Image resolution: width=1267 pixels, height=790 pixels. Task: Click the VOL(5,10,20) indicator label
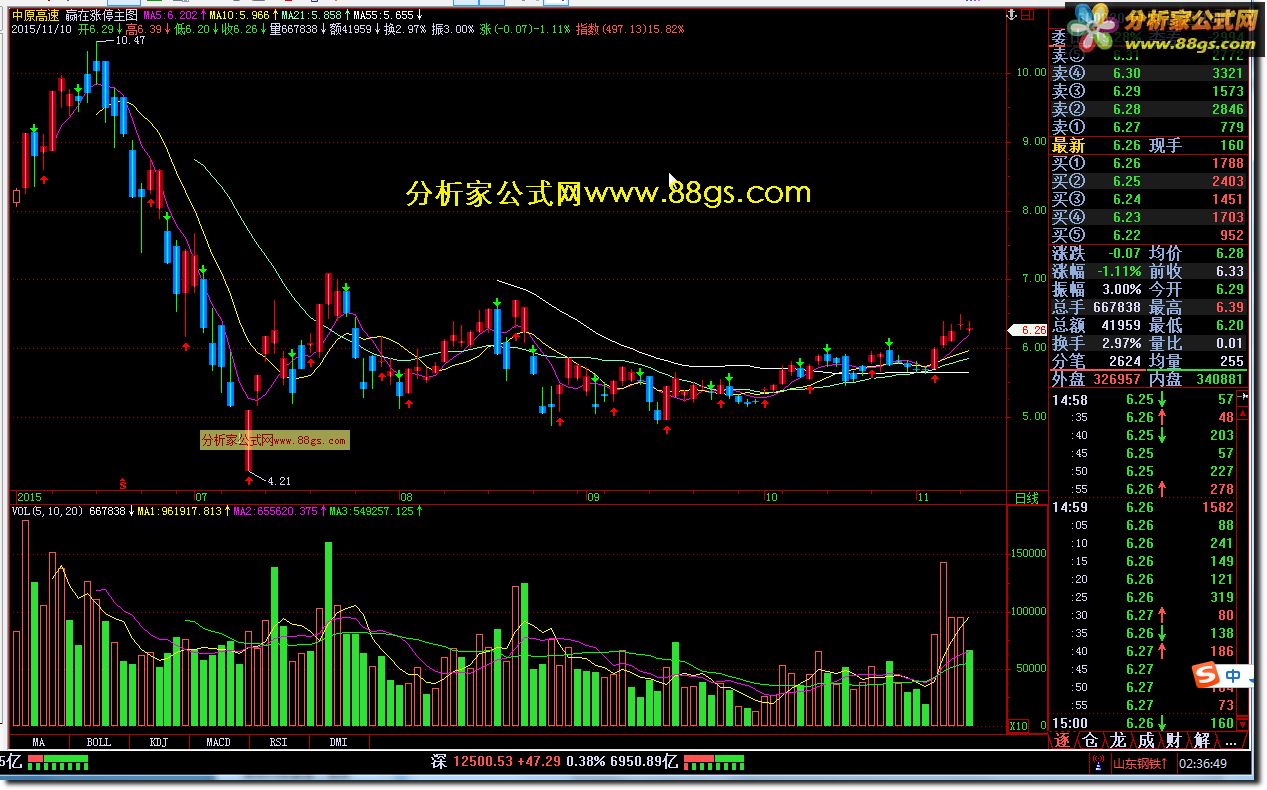point(47,511)
